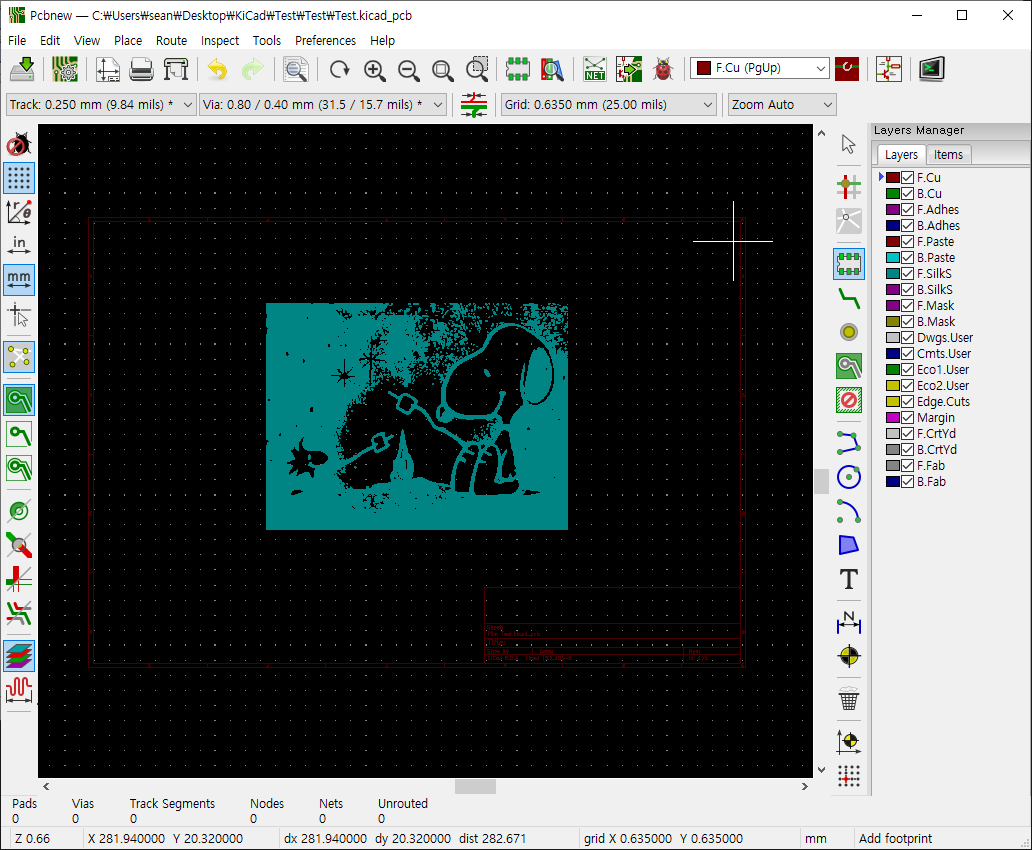Click the Print board icon
Viewport: 1032px width, 850px height.
(x=142, y=68)
